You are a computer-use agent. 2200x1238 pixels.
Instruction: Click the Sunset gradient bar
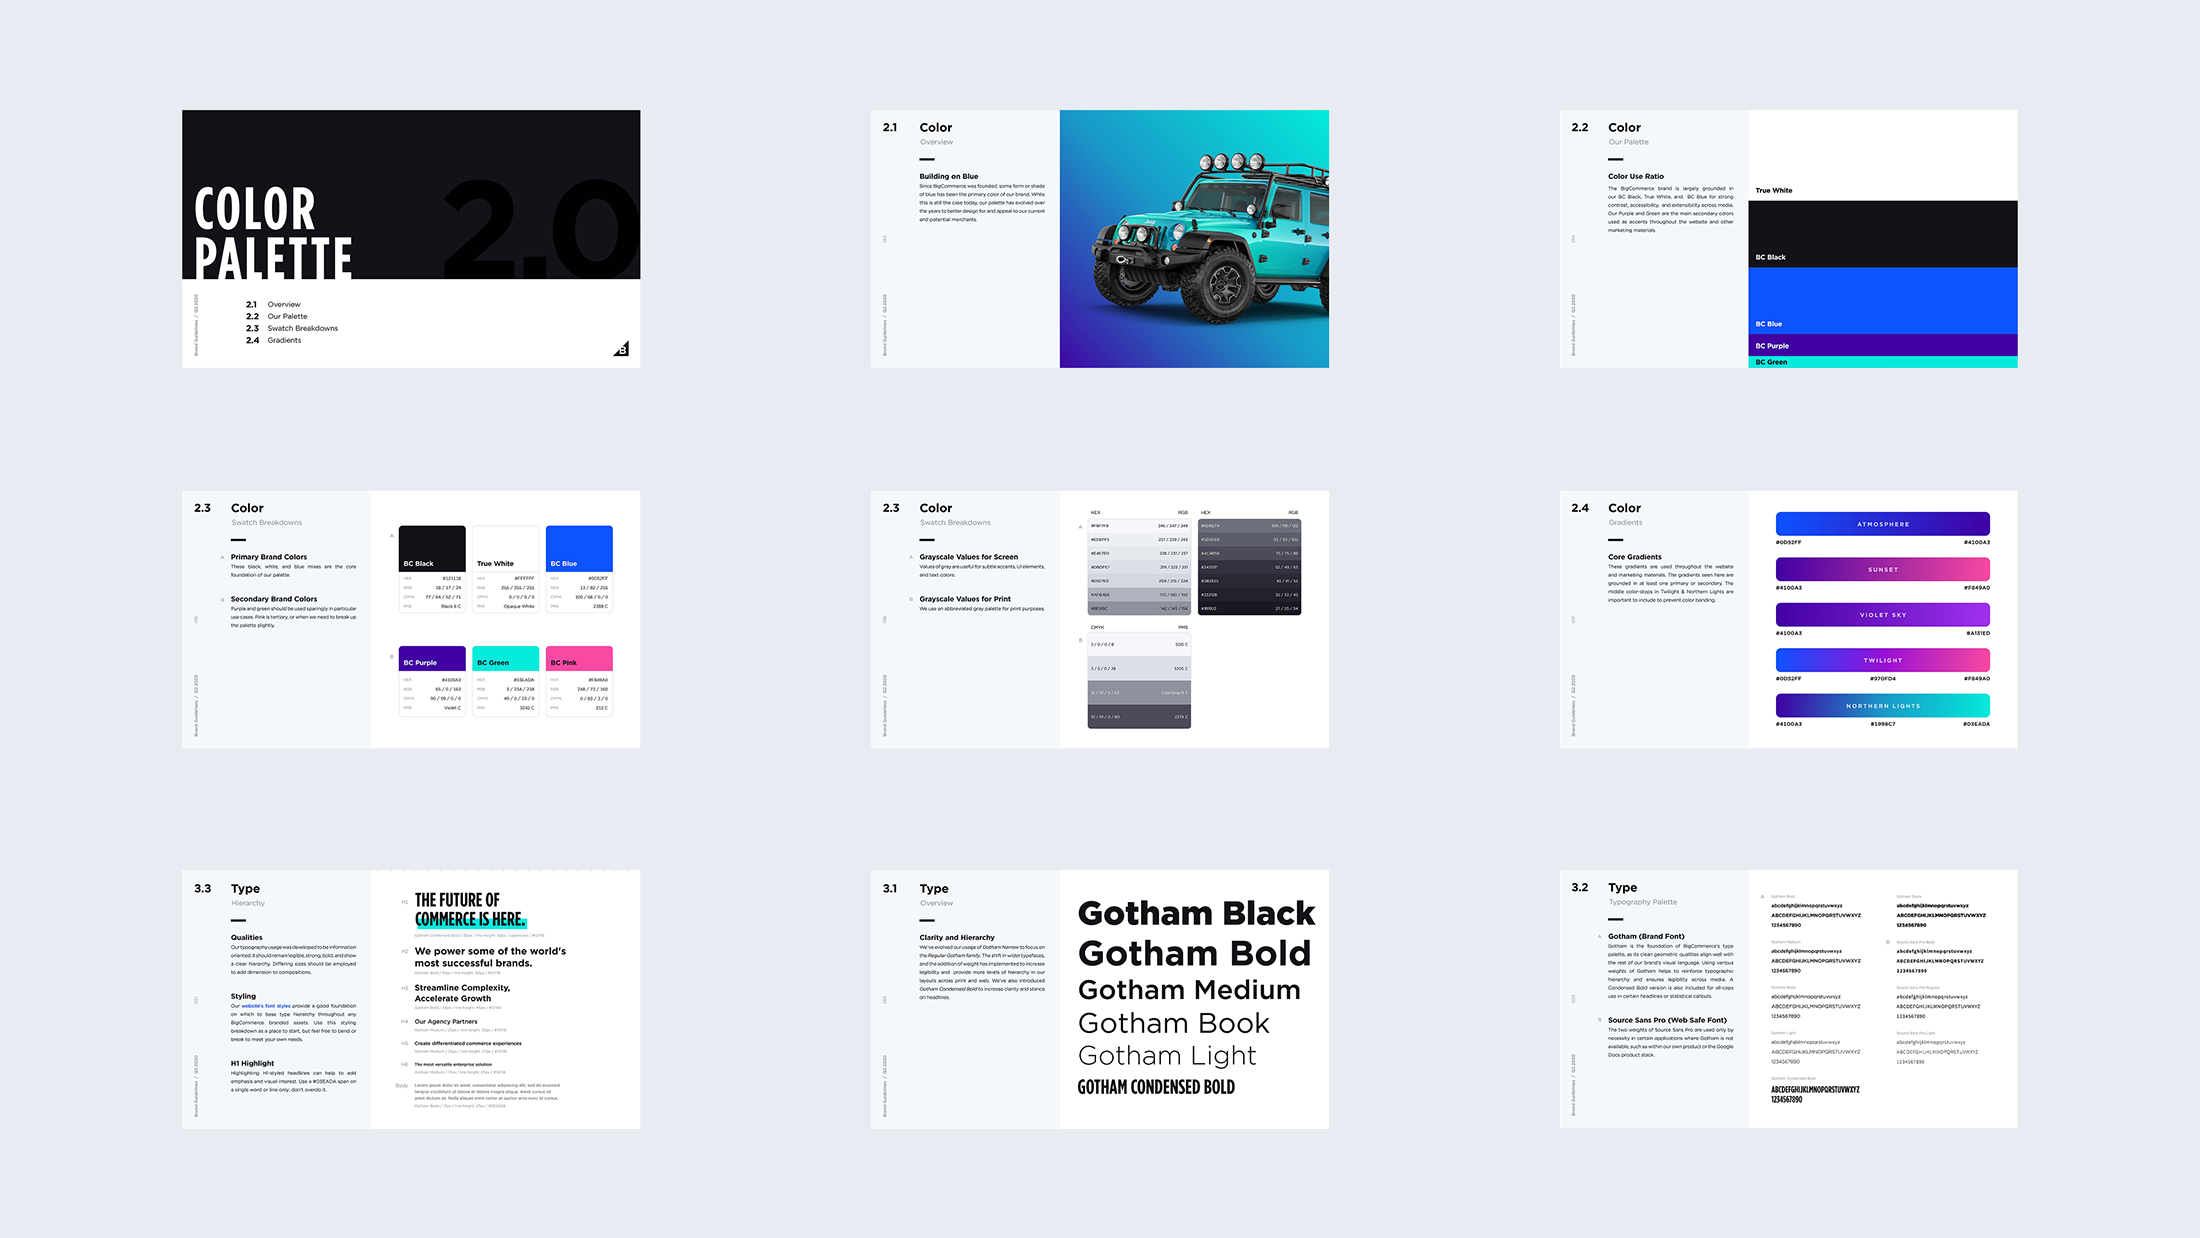point(1882,569)
